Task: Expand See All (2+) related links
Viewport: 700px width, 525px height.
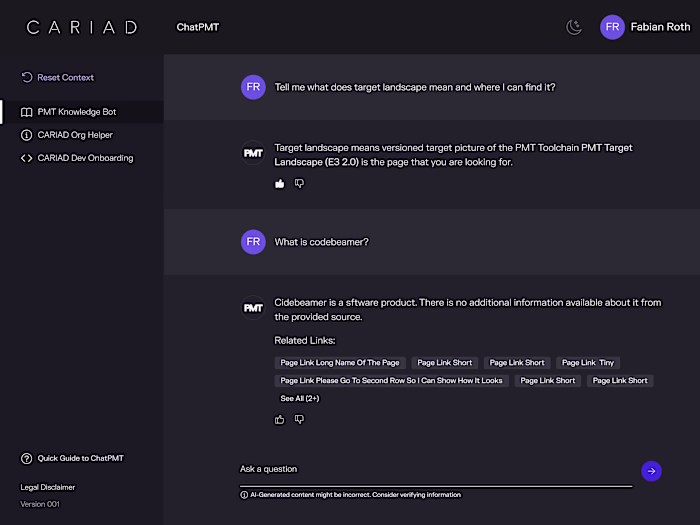Action: click(300, 398)
